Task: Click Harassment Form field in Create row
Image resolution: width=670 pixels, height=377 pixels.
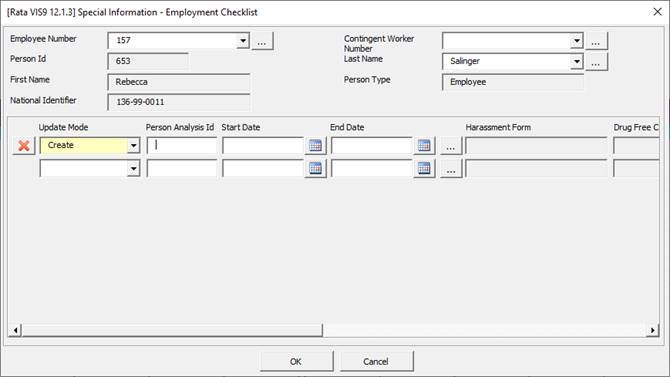Action: pos(536,146)
